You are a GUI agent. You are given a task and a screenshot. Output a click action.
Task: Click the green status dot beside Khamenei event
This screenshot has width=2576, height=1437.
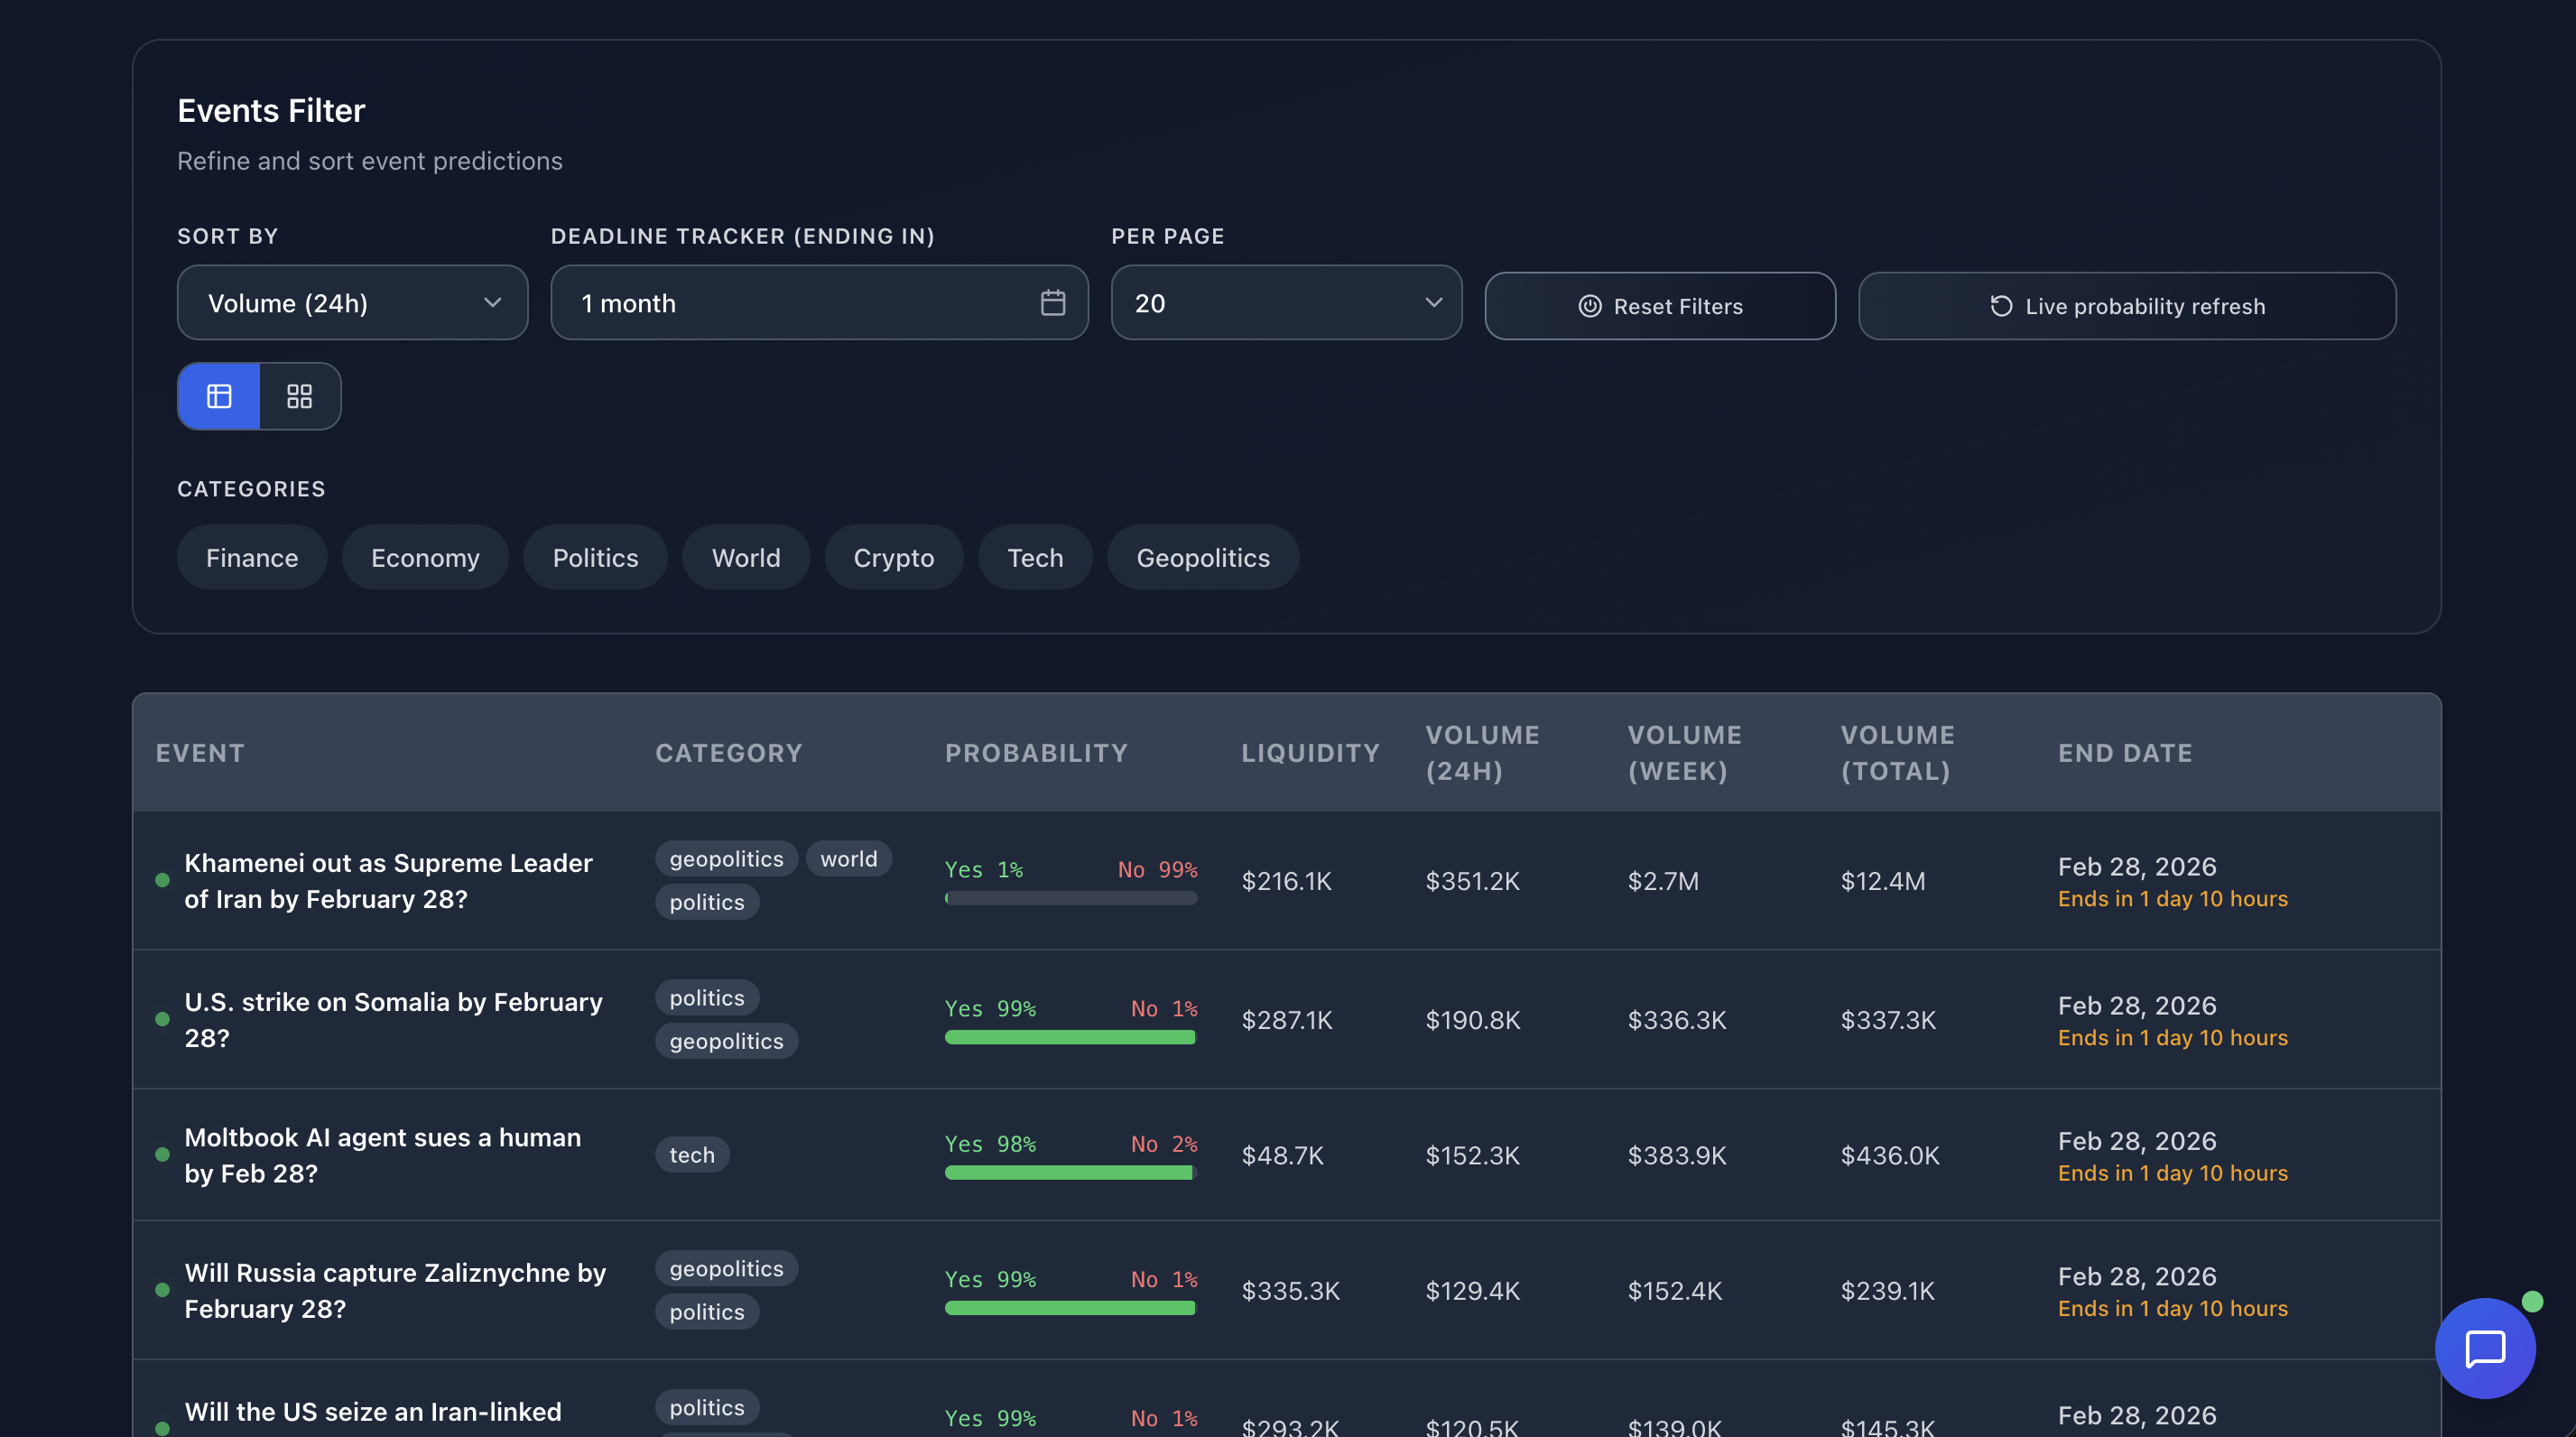tap(163, 880)
